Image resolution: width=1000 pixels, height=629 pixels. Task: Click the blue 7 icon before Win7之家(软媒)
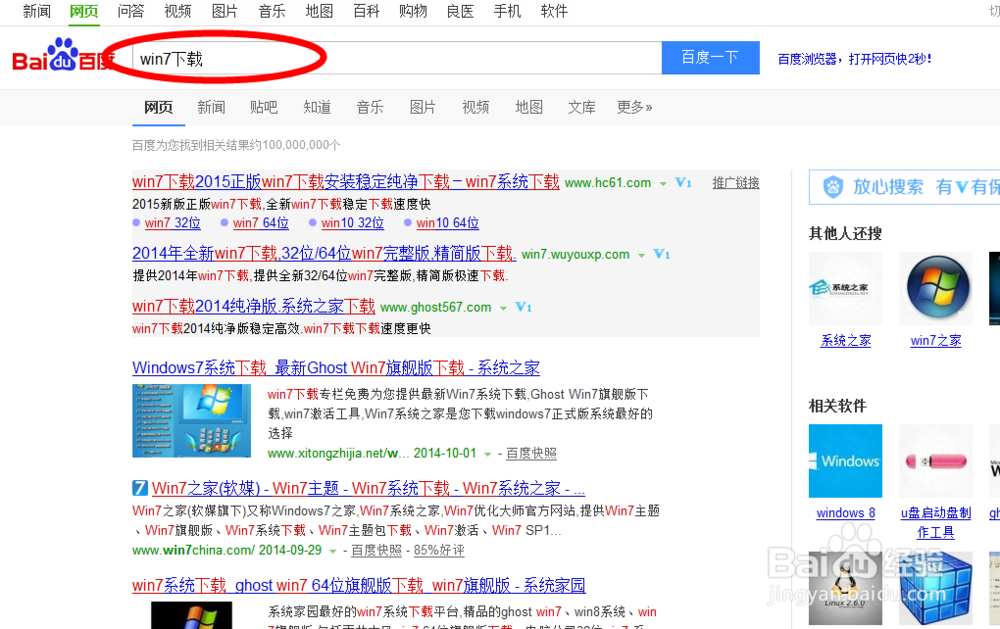[140, 488]
